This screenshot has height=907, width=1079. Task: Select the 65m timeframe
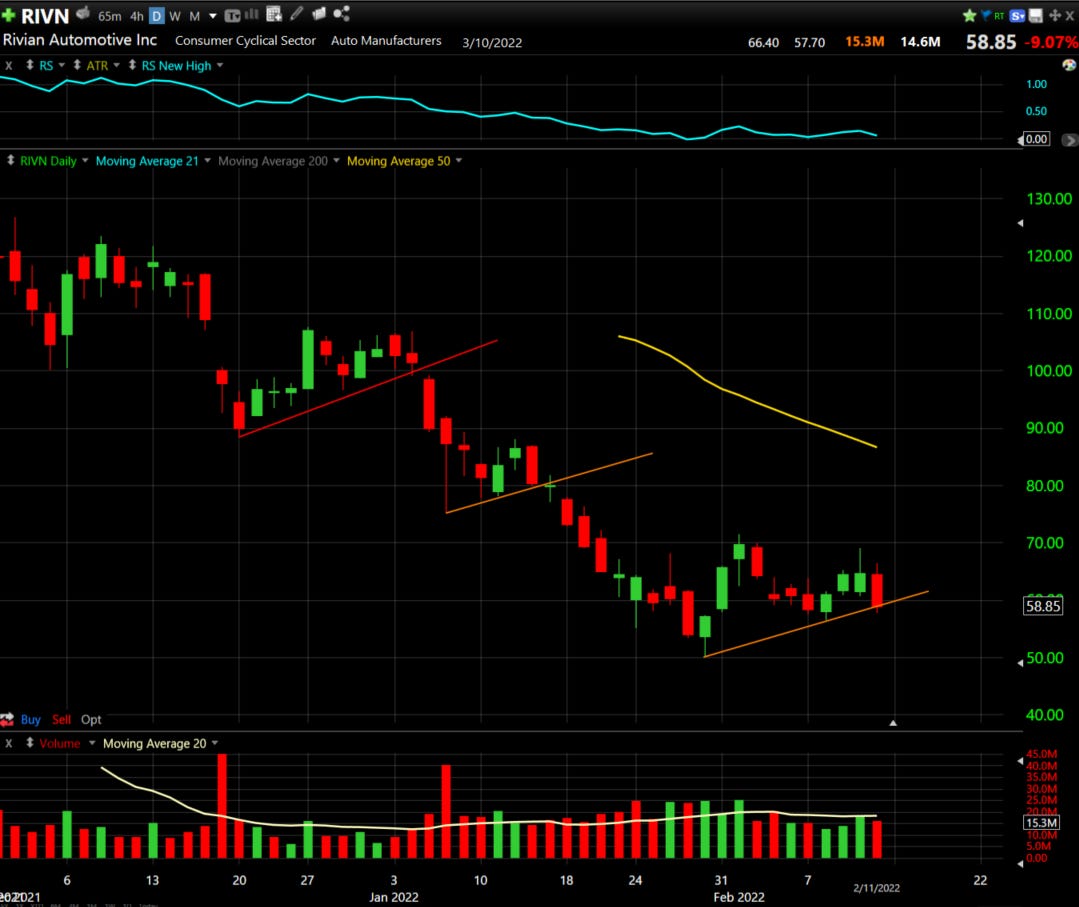[109, 16]
